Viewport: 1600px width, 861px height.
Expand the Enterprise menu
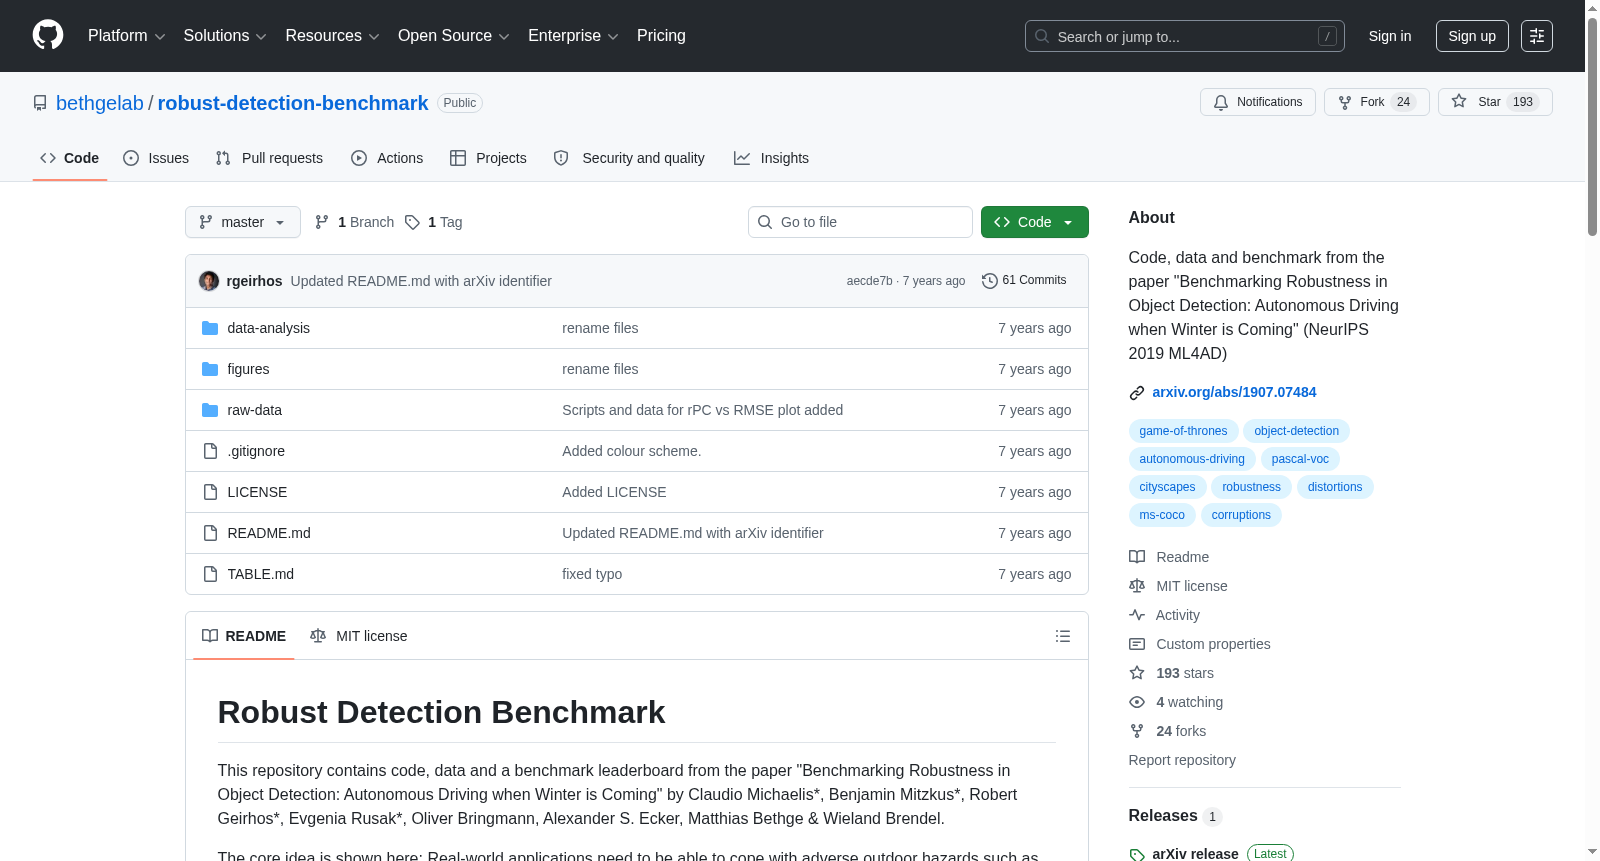pos(573,36)
